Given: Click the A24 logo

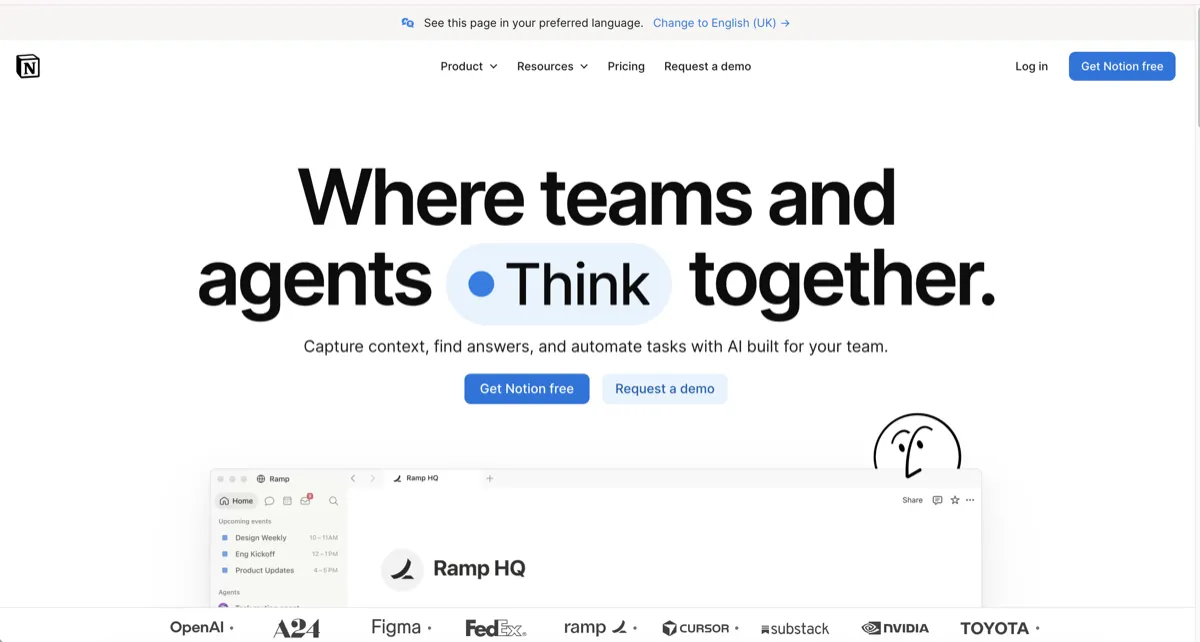Looking at the screenshot, I should (x=297, y=629).
